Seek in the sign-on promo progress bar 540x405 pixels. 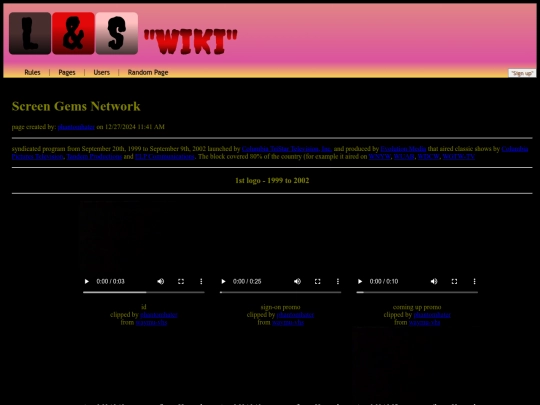(x=280, y=292)
